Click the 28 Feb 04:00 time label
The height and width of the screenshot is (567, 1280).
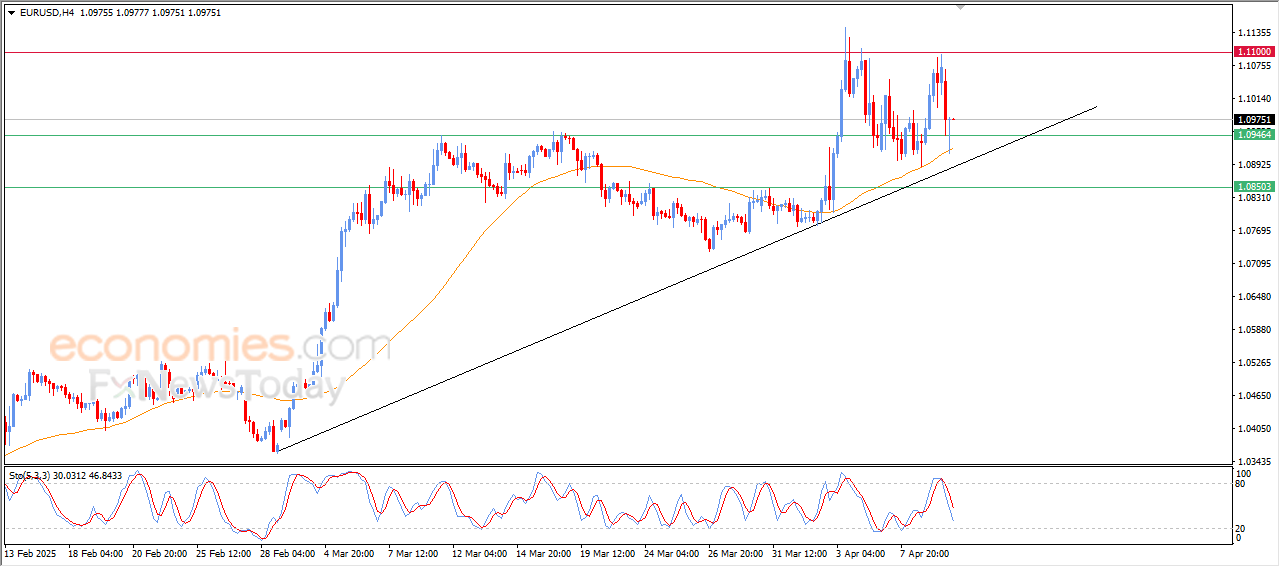tap(287, 552)
